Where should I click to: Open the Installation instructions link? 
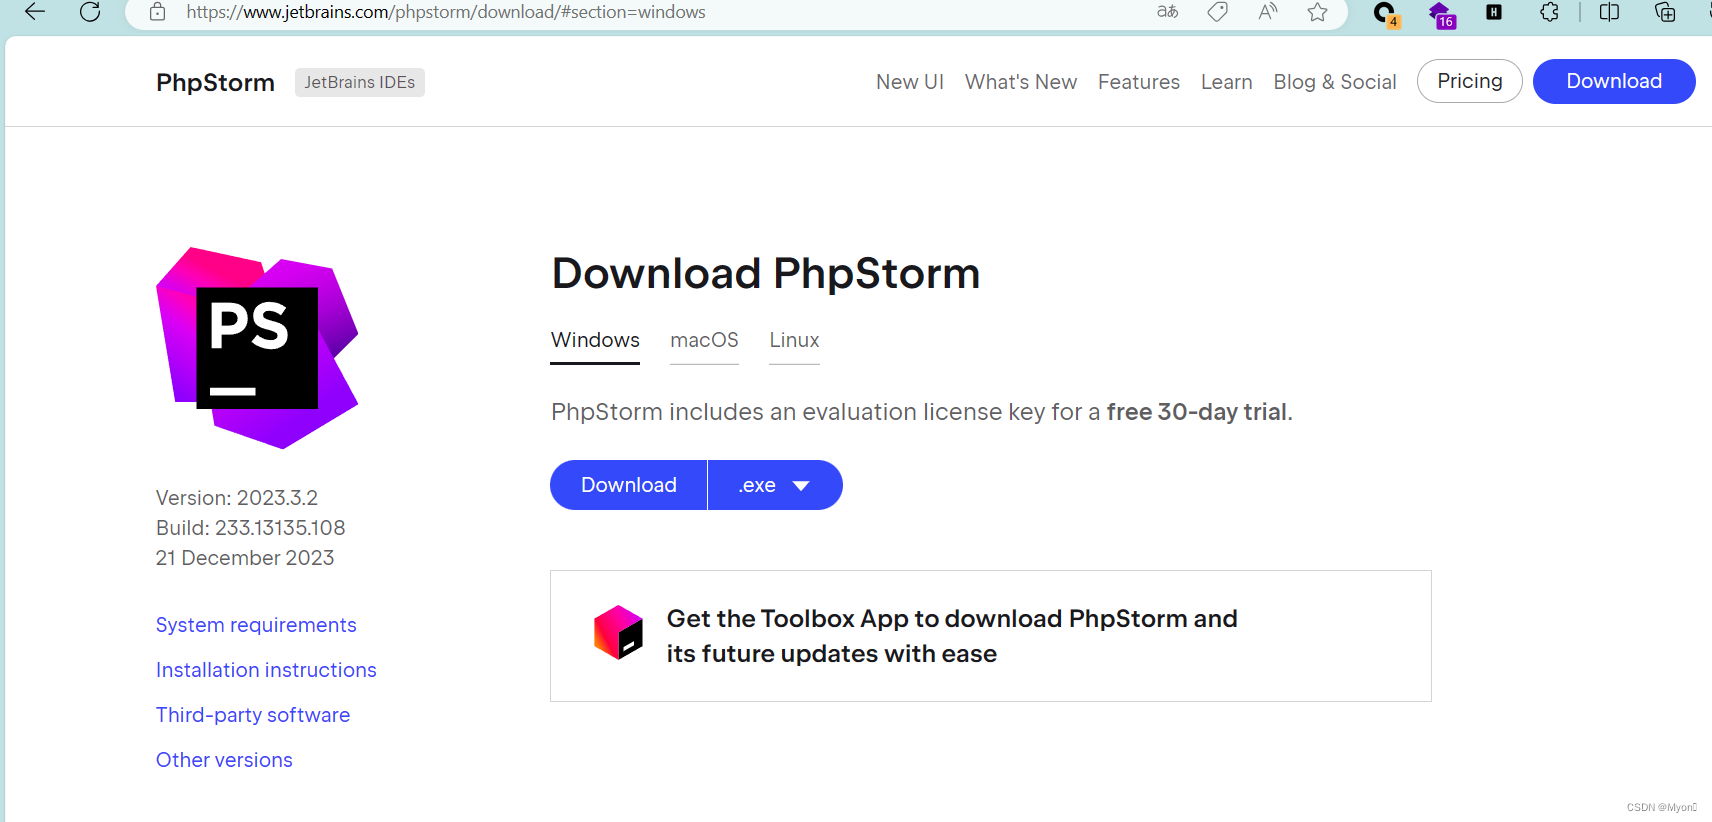[266, 669]
